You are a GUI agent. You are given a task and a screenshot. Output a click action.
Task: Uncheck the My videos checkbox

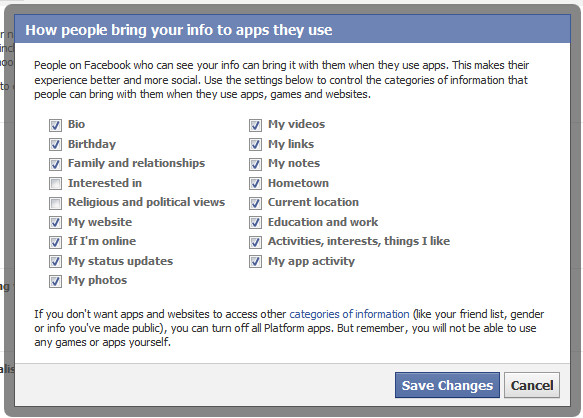255,125
